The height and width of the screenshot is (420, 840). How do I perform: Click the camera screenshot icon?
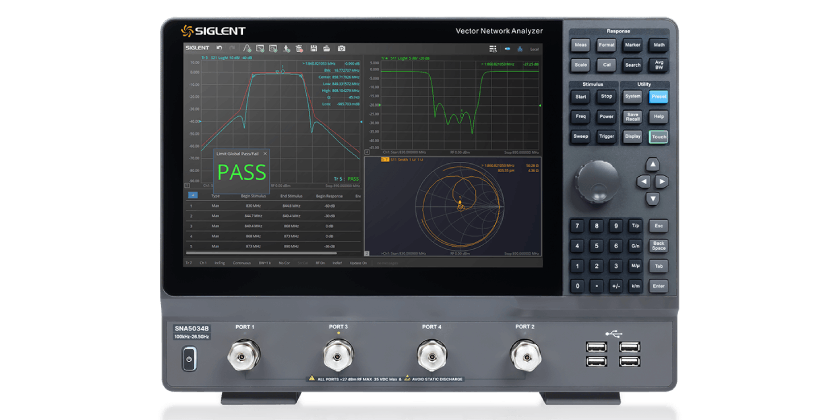pos(341,47)
